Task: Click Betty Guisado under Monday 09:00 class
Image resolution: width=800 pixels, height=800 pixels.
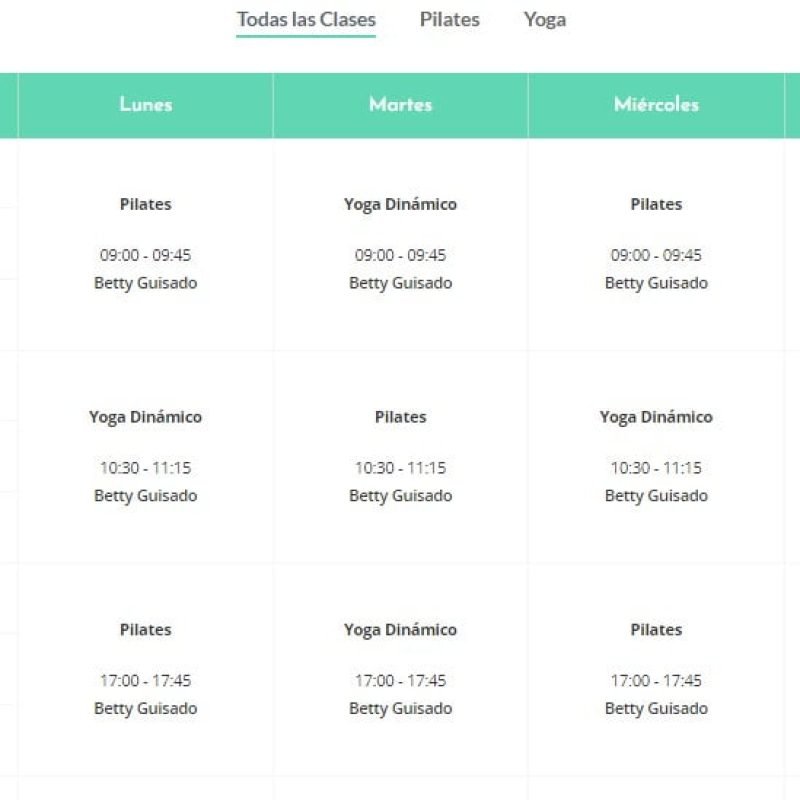Action: click(145, 283)
